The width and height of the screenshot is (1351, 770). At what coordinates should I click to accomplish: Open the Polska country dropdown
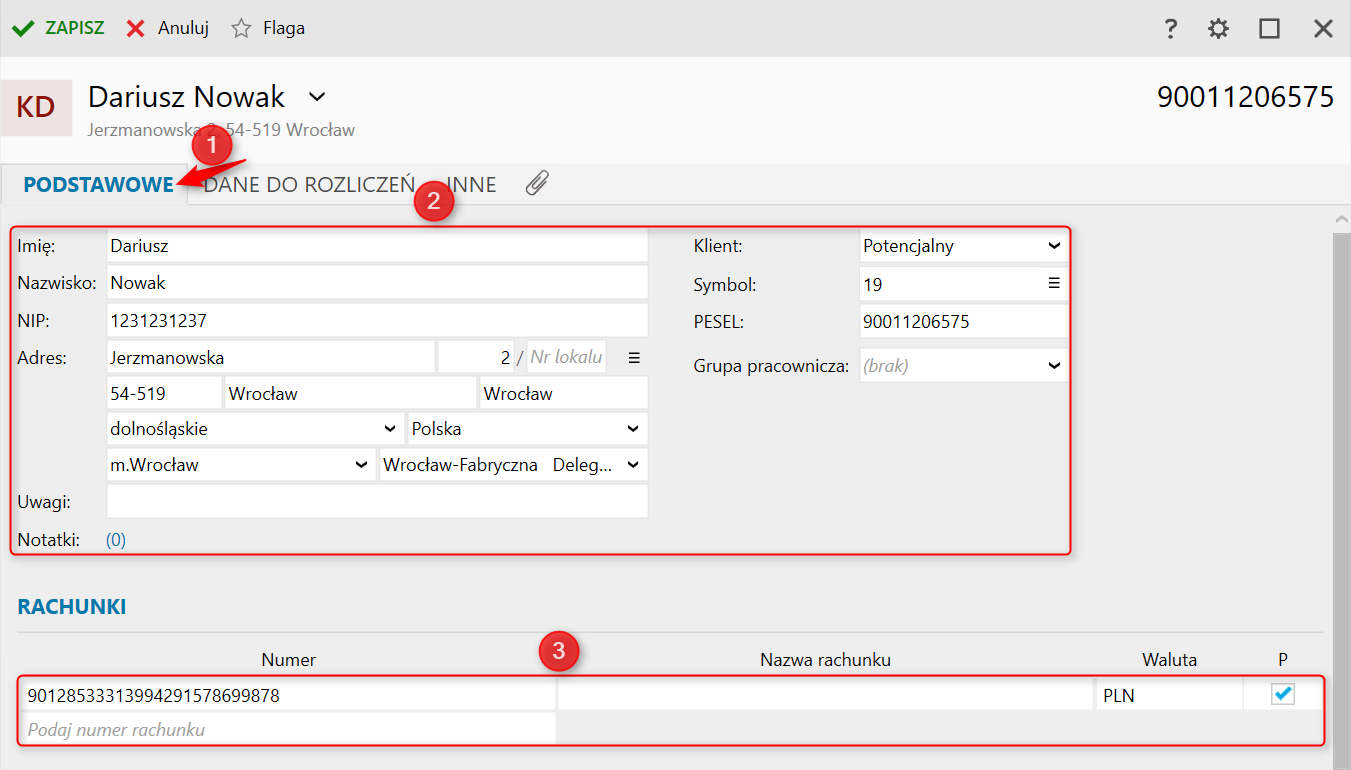point(528,429)
